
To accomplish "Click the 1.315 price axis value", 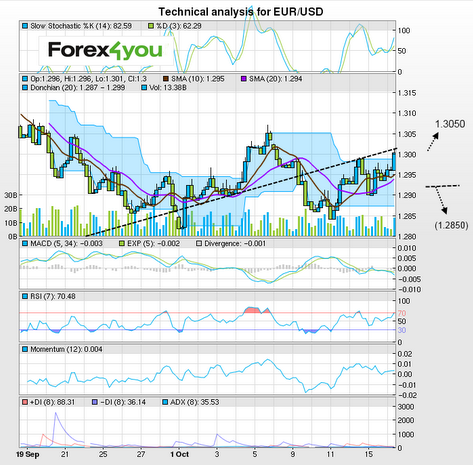I will (407, 93).
